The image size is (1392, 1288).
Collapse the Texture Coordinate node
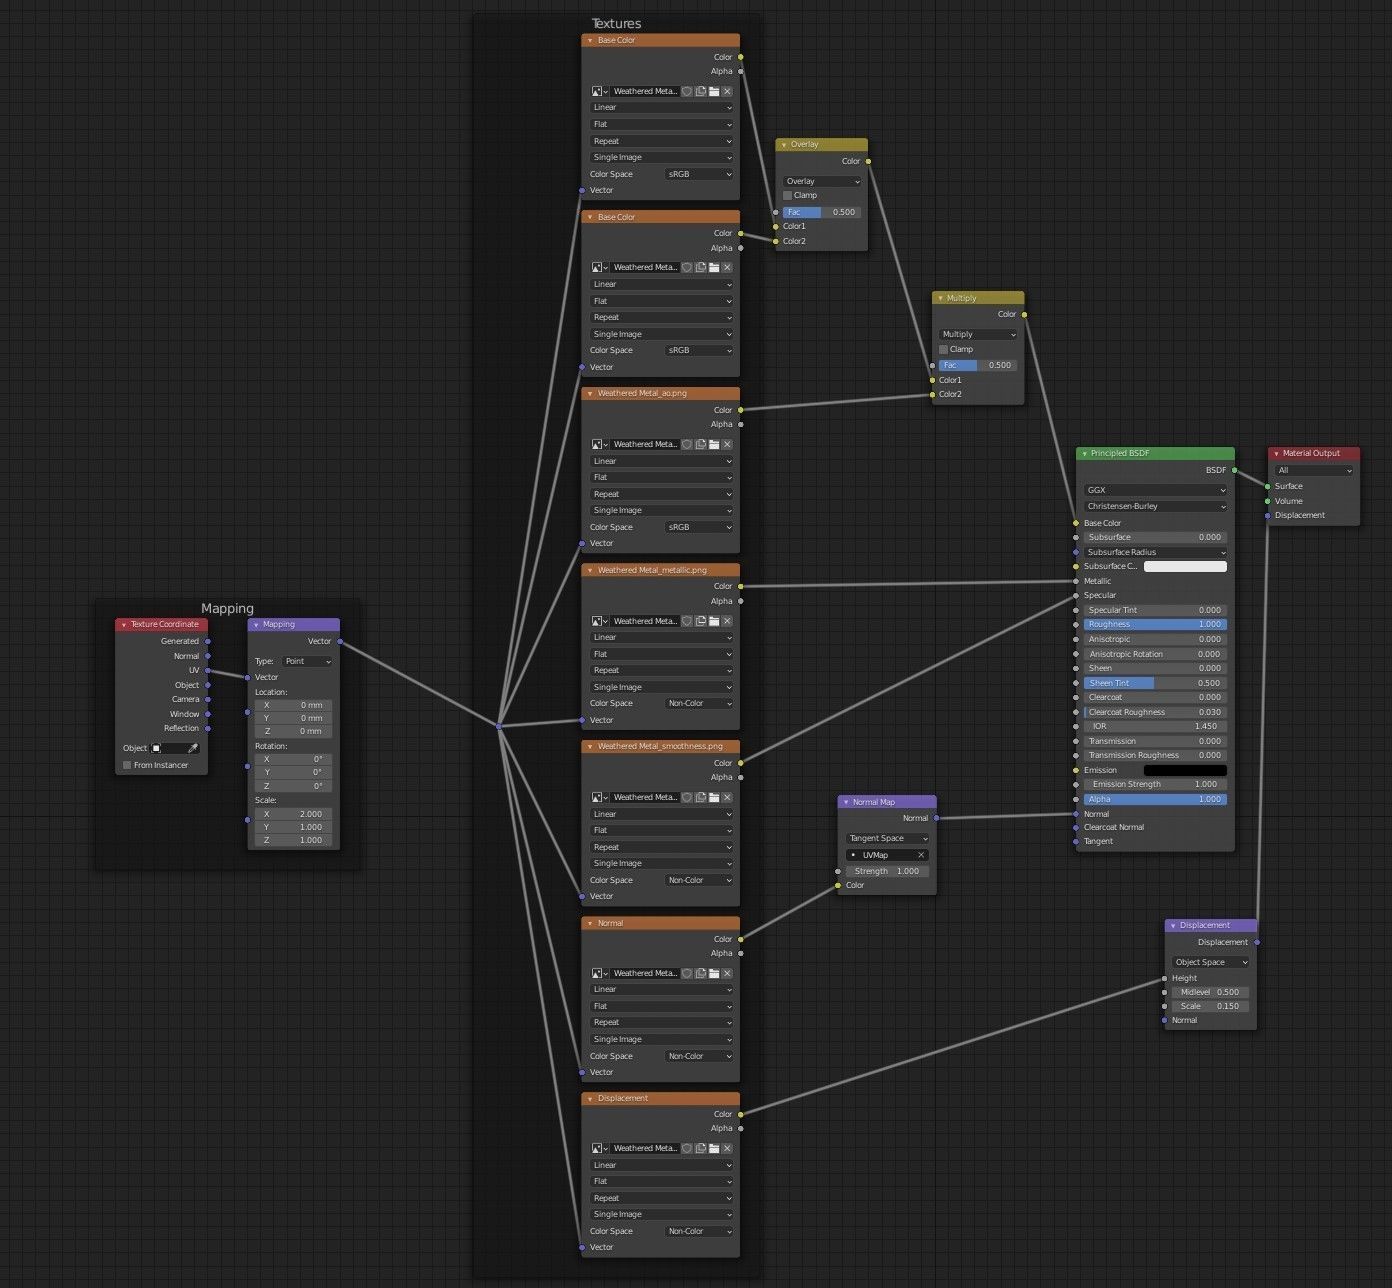coord(124,625)
